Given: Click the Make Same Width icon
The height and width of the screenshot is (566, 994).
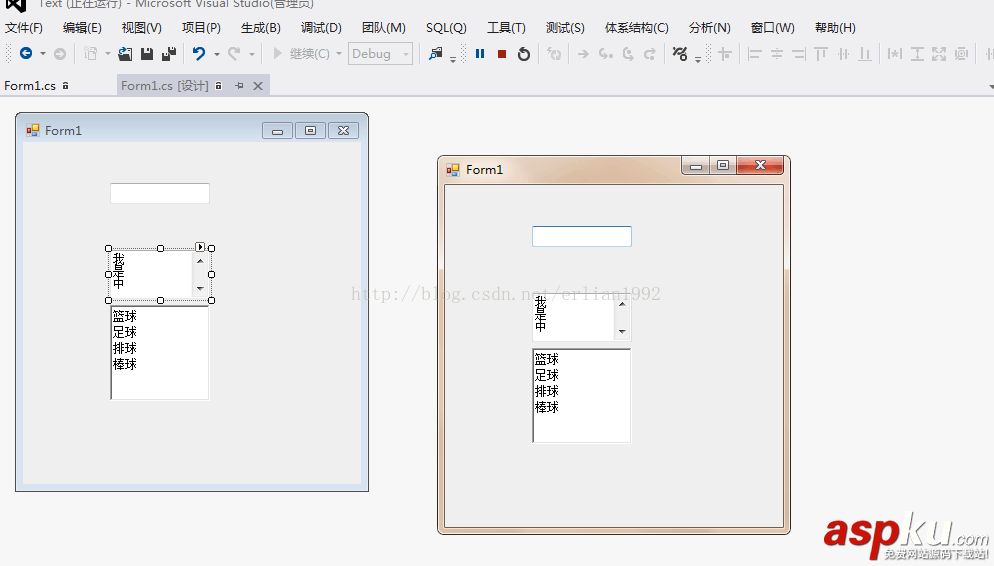Looking at the screenshot, I should [894, 54].
